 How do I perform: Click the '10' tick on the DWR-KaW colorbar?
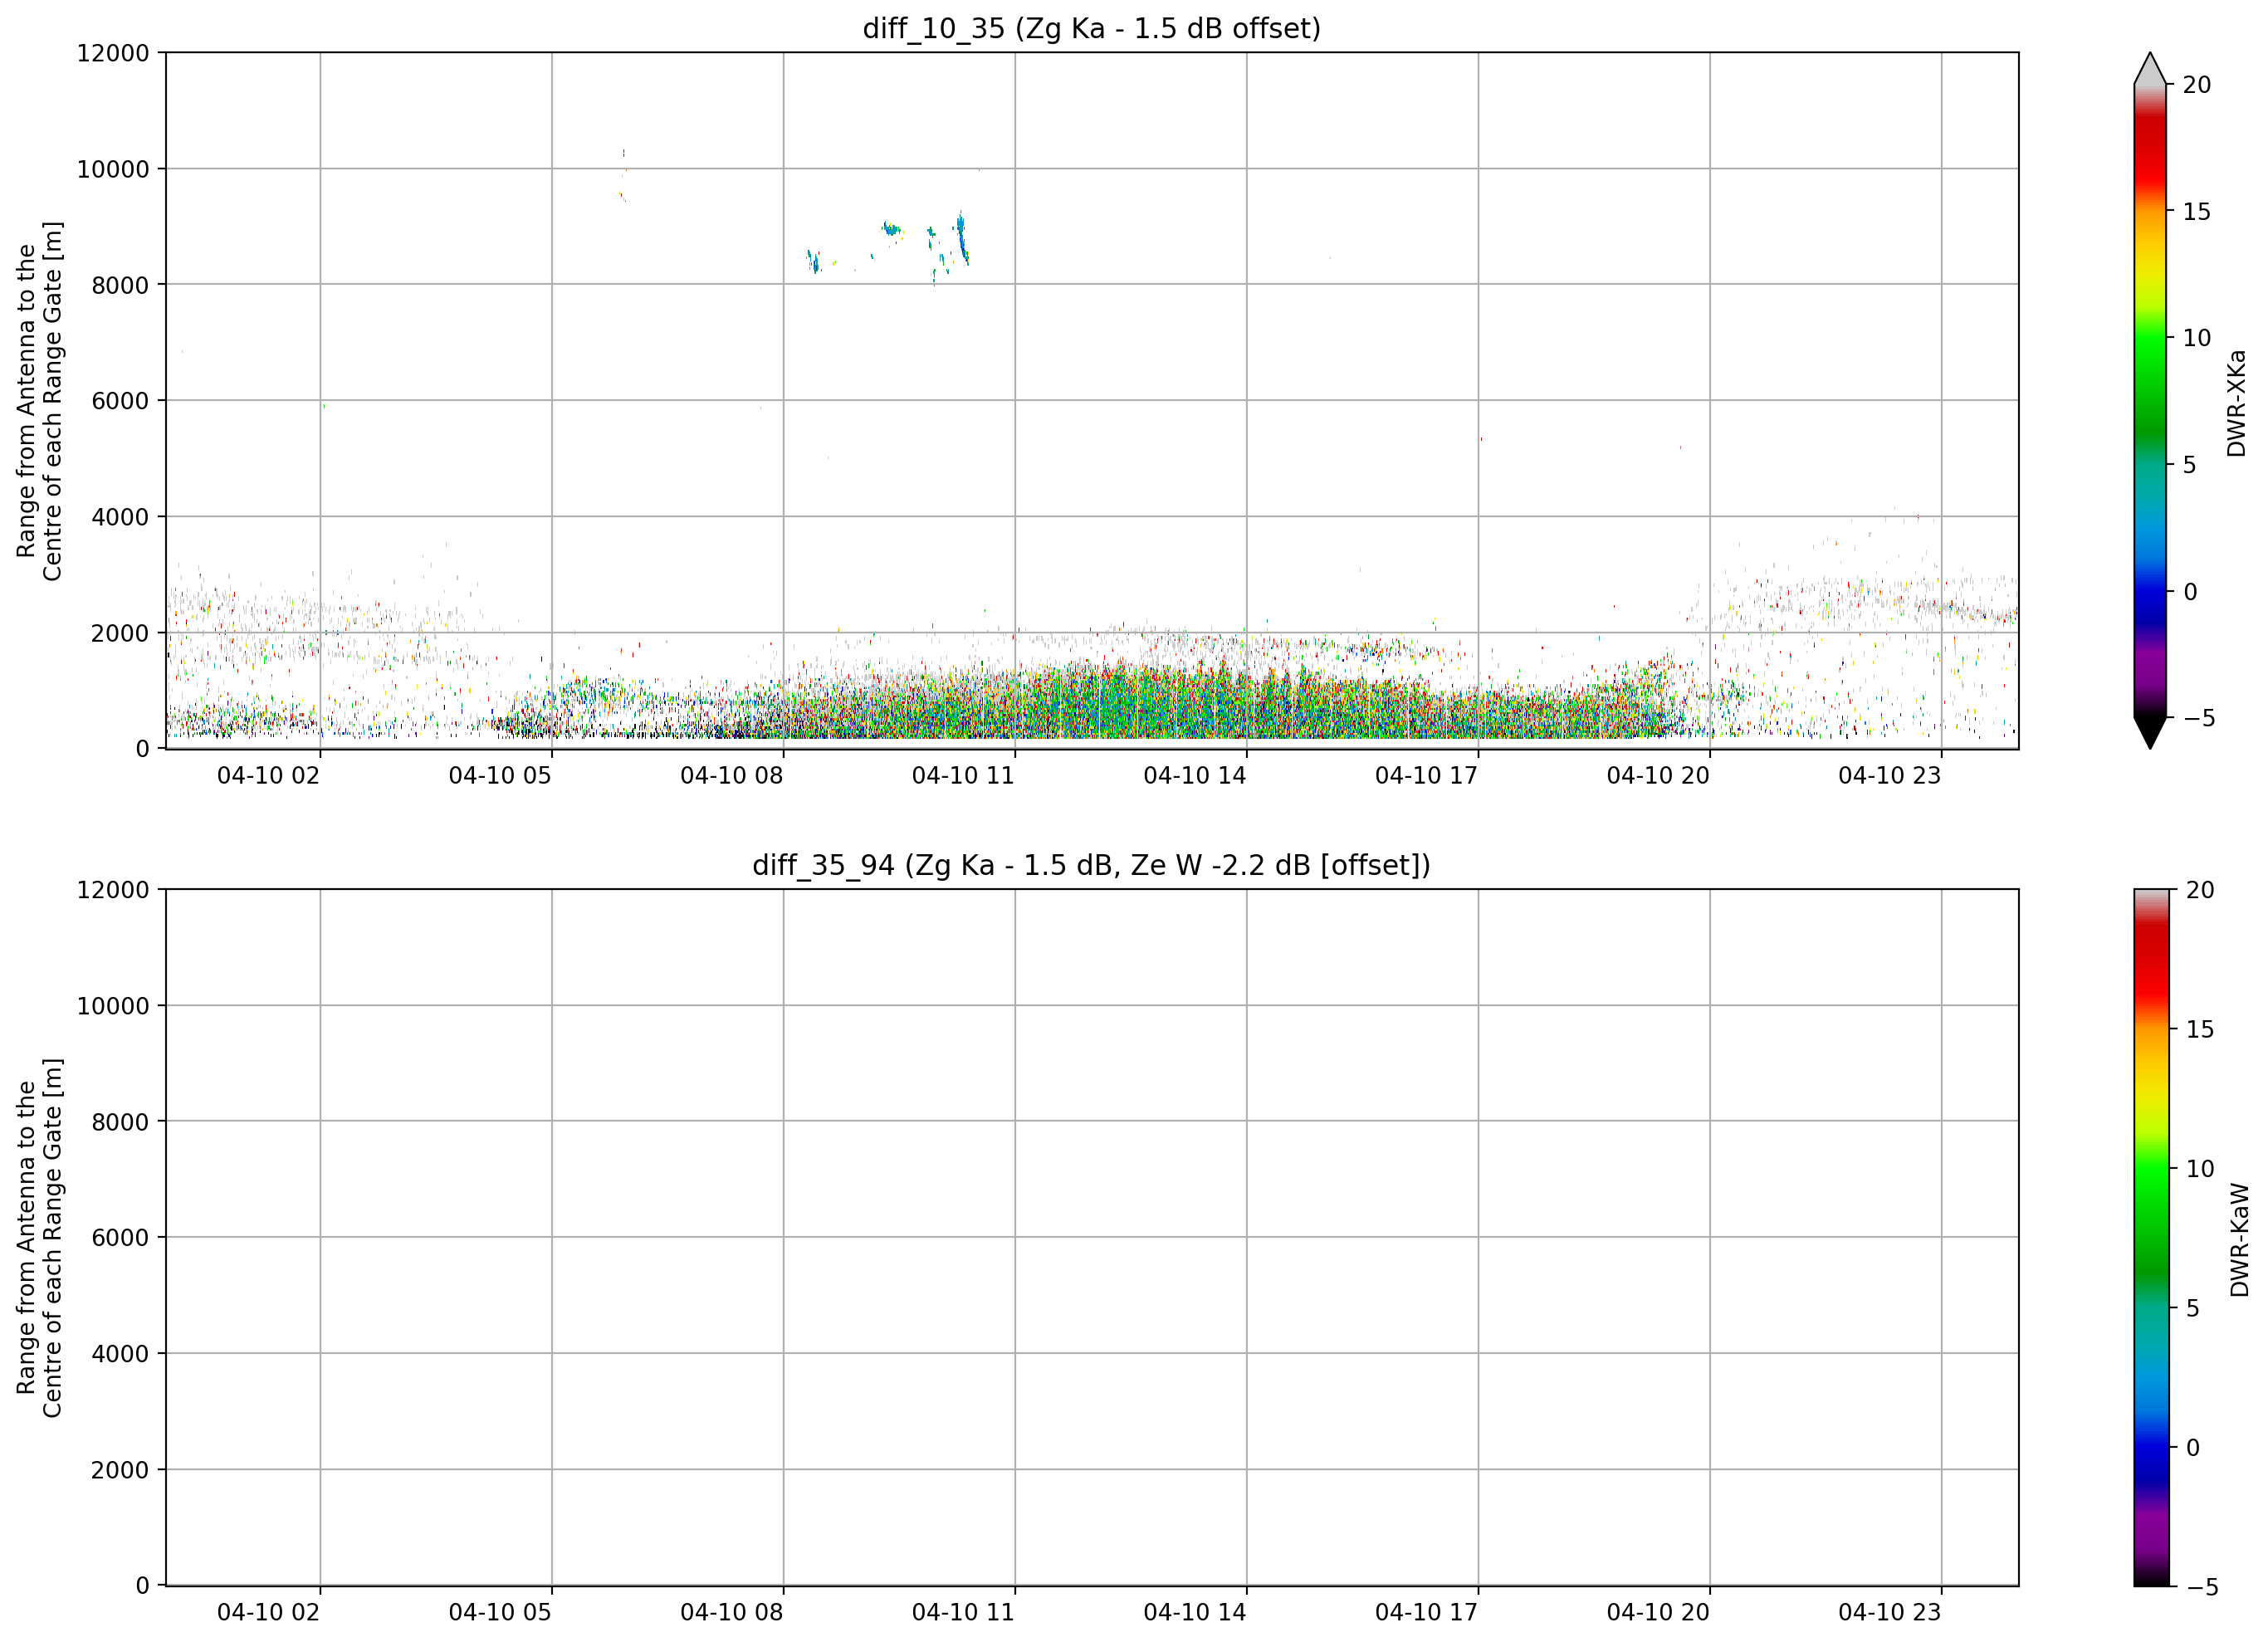[2200, 1168]
